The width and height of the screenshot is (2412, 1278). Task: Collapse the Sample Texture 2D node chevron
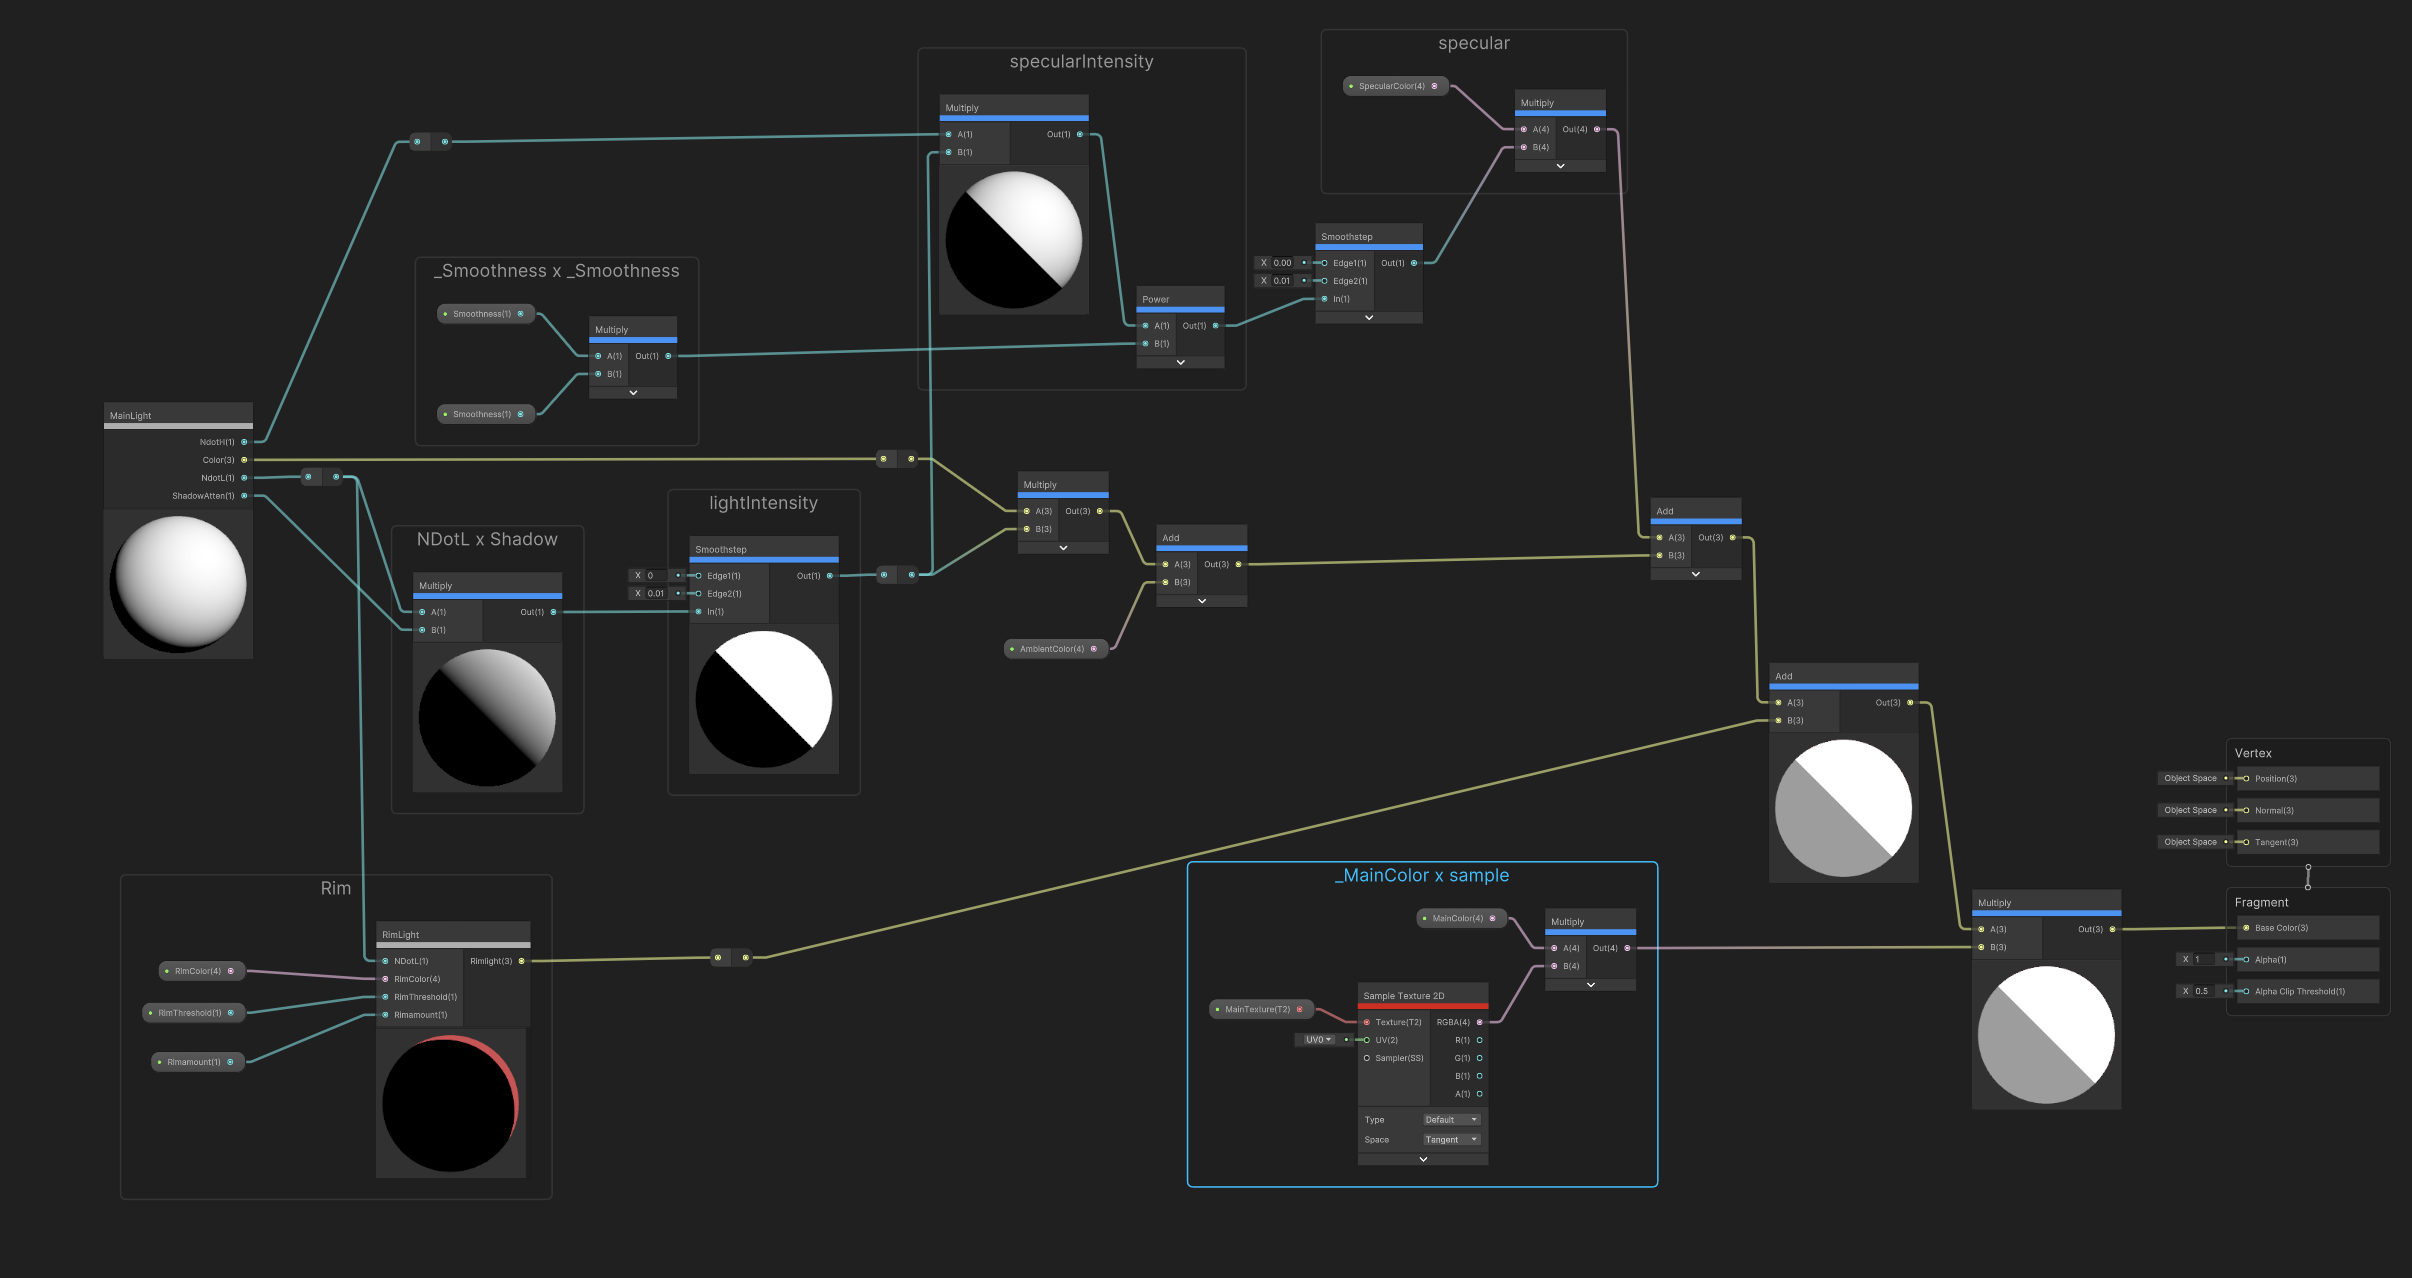pos(1423,1159)
